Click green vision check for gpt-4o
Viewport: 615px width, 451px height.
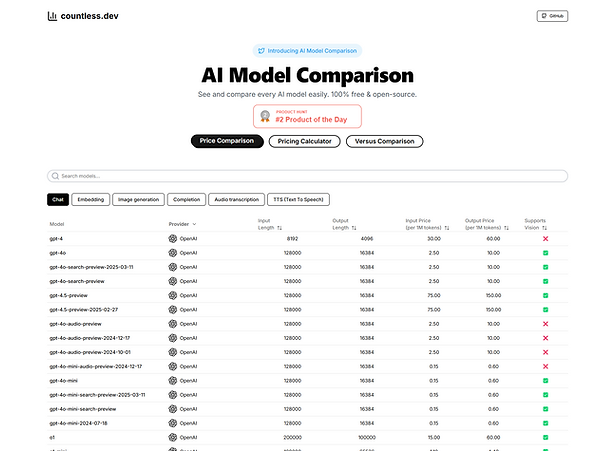[x=545, y=253]
